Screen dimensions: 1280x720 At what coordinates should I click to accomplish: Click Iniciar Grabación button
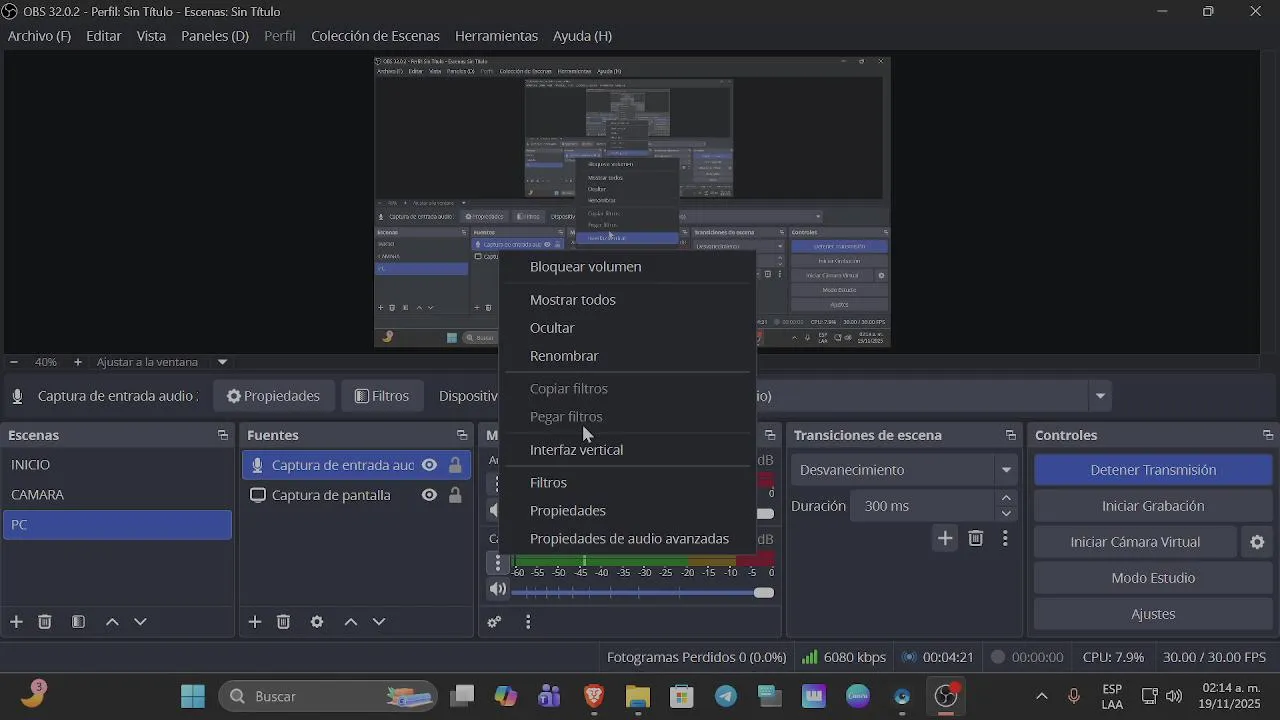pos(1153,506)
